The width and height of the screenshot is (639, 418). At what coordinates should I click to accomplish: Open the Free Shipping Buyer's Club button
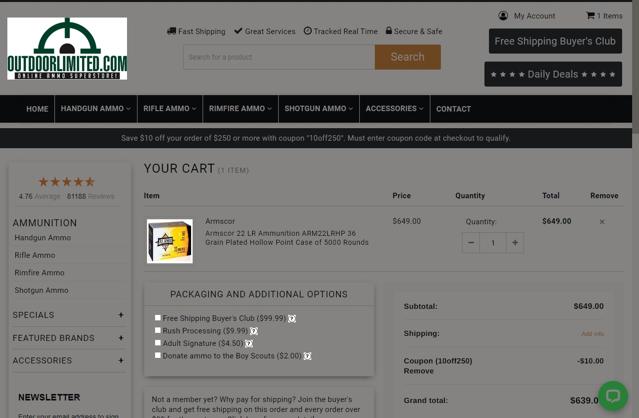click(x=555, y=41)
